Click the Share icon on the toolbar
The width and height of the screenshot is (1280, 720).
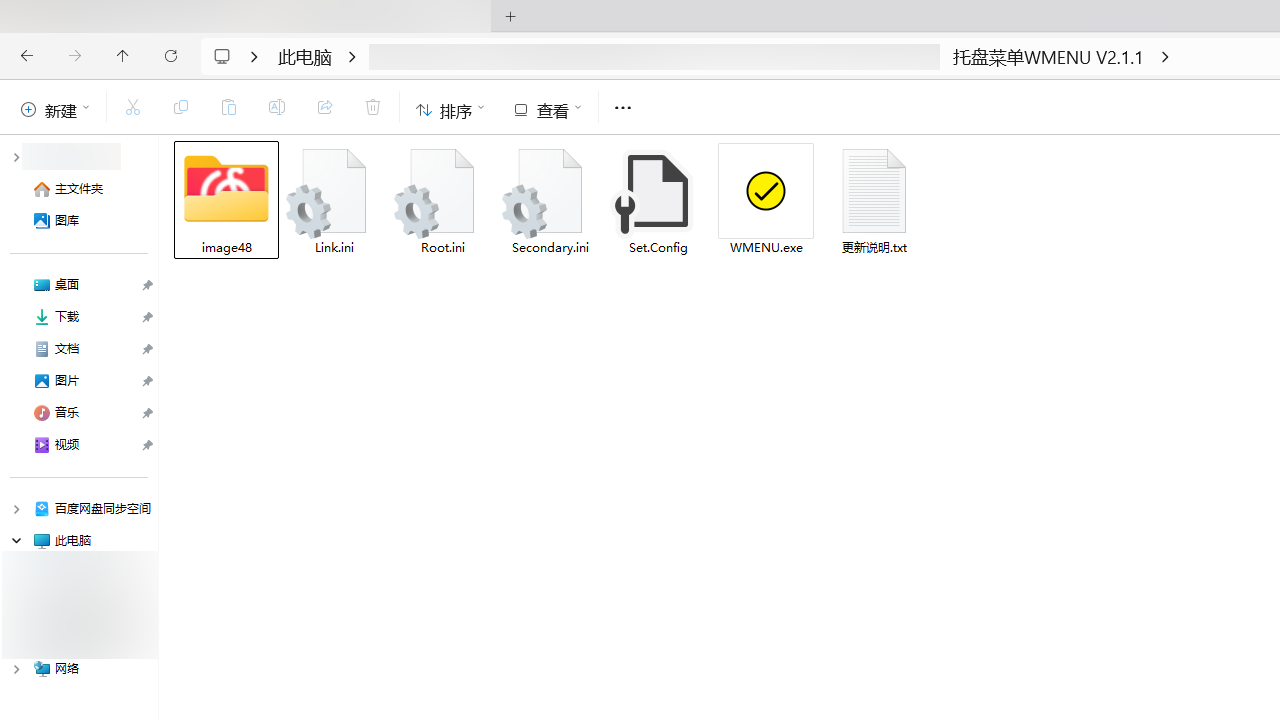[324, 107]
